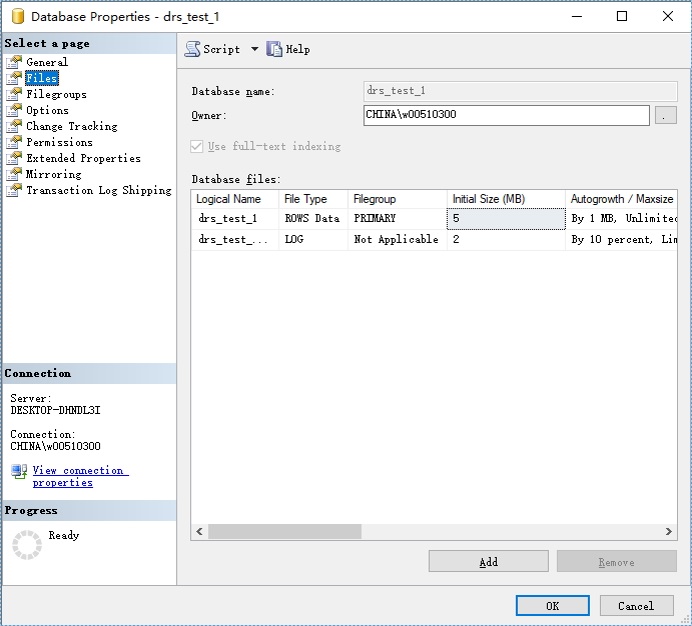The width and height of the screenshot is (692, 626).
Task: Click the Database name field
Action: (520, 91)
